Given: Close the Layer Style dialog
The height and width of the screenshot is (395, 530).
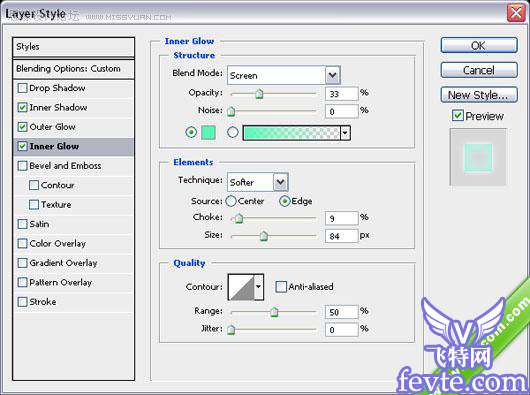Looking at the screenshot, I should 516,13.
